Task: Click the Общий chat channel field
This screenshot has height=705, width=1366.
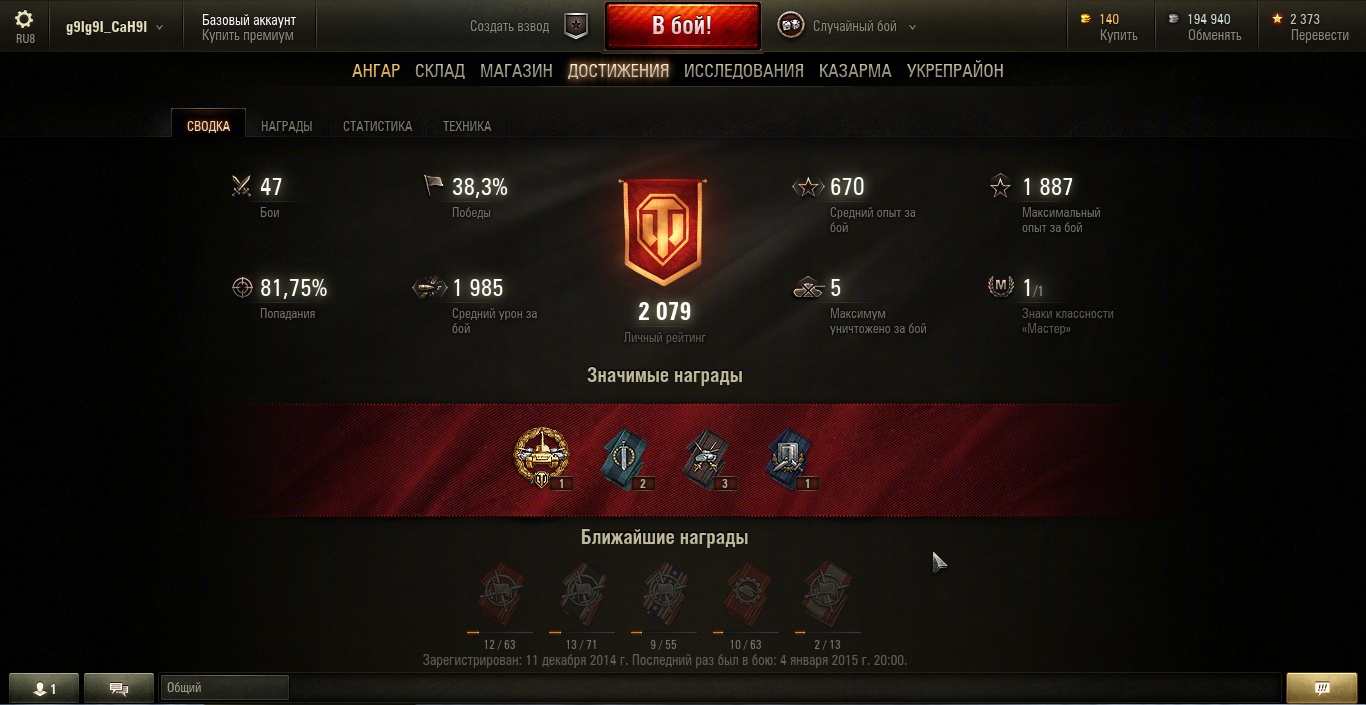Action: coord(225,688)
